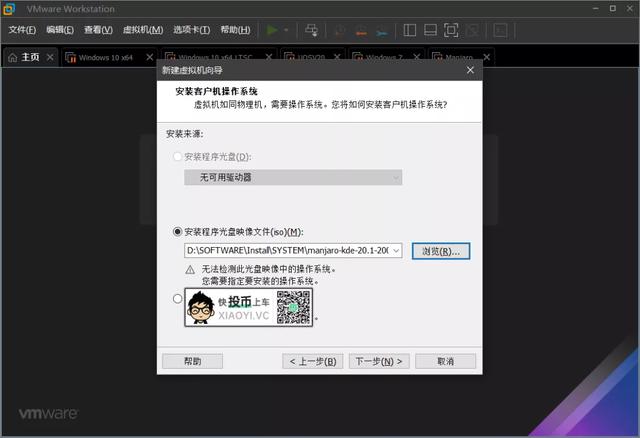Click the take snapshot toolbar icon

click(x=339, y=31)
